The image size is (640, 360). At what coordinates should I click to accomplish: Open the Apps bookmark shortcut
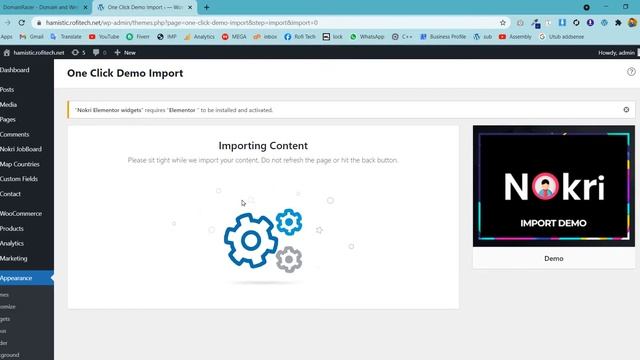pos(6,37)
